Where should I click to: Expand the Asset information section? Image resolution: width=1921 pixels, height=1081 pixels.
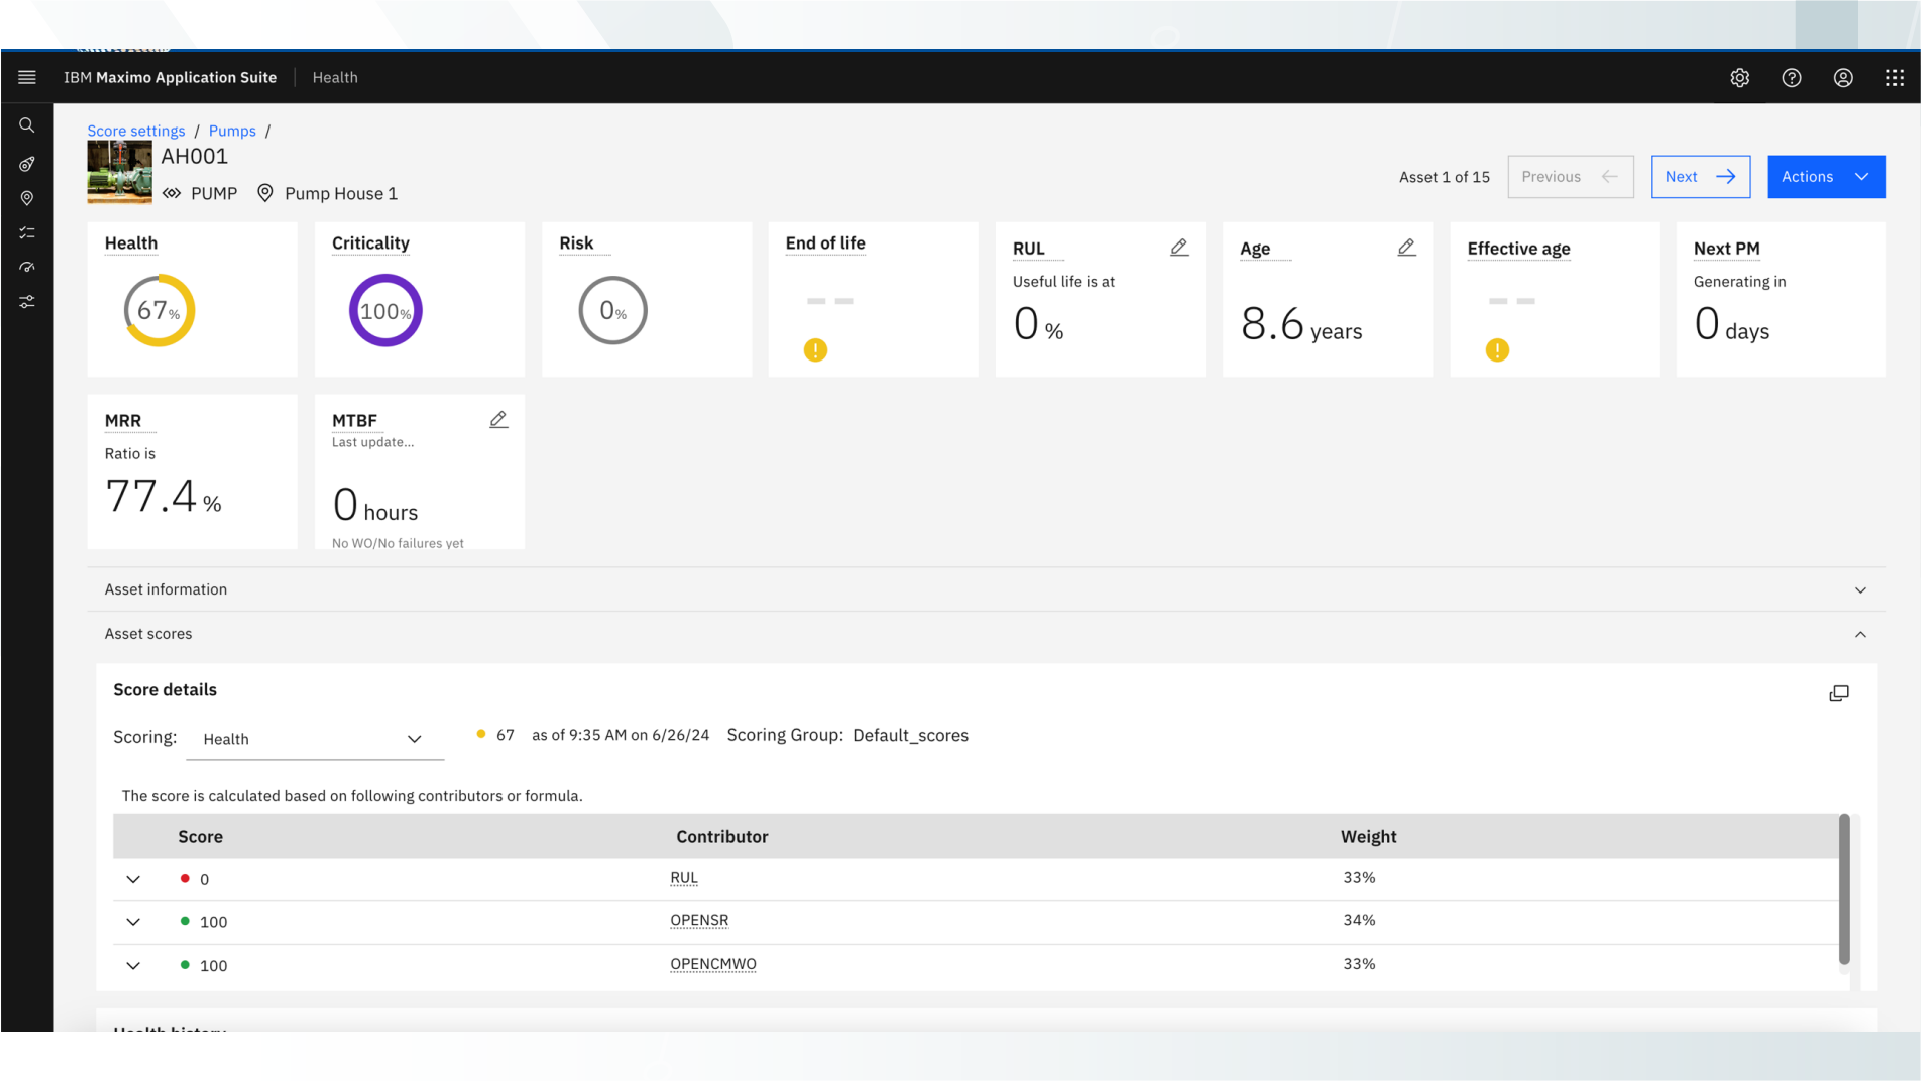[x=1860, y=590]
